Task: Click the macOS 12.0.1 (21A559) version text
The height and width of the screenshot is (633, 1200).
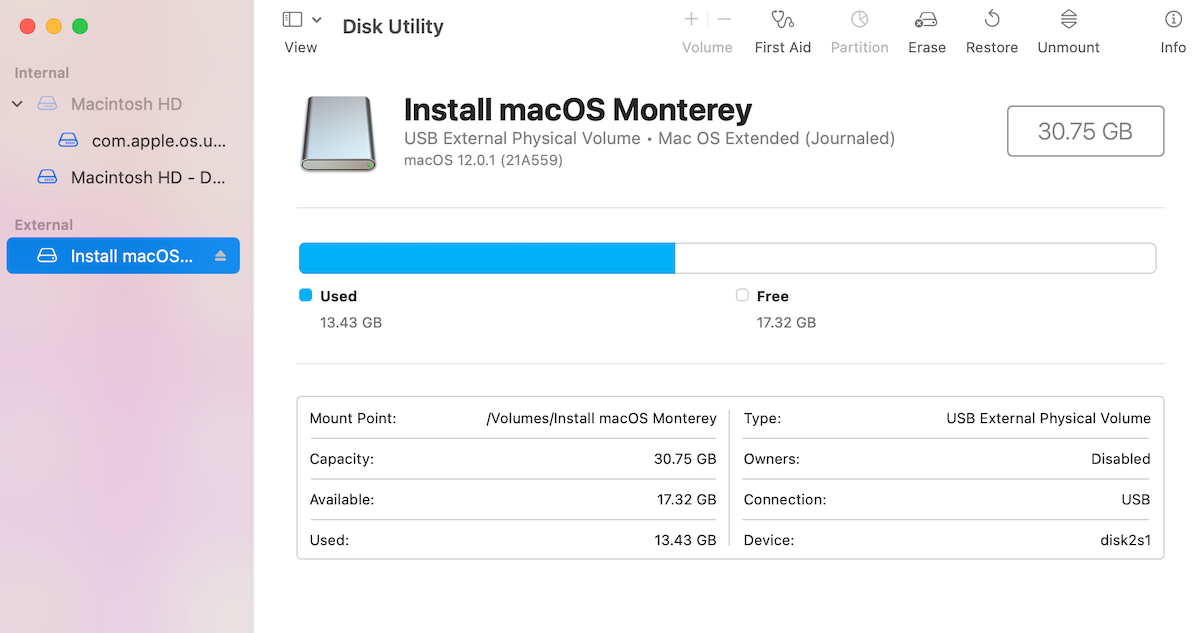Action: (x=483, y=160)
